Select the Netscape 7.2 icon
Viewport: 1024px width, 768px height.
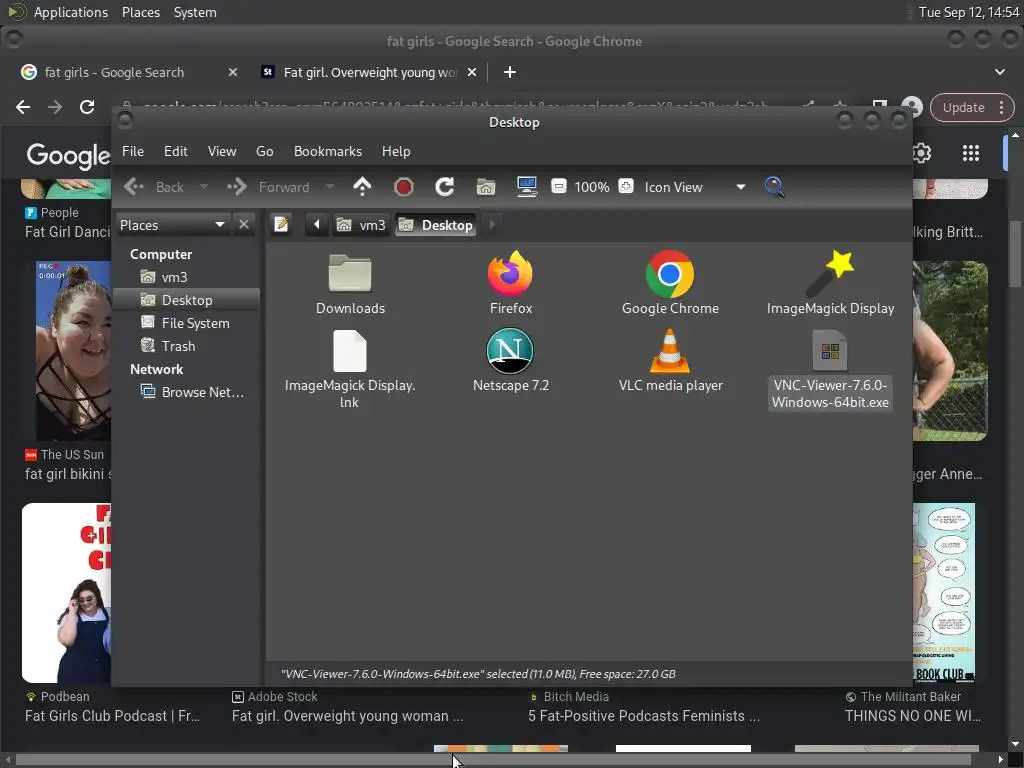[510, 351]
